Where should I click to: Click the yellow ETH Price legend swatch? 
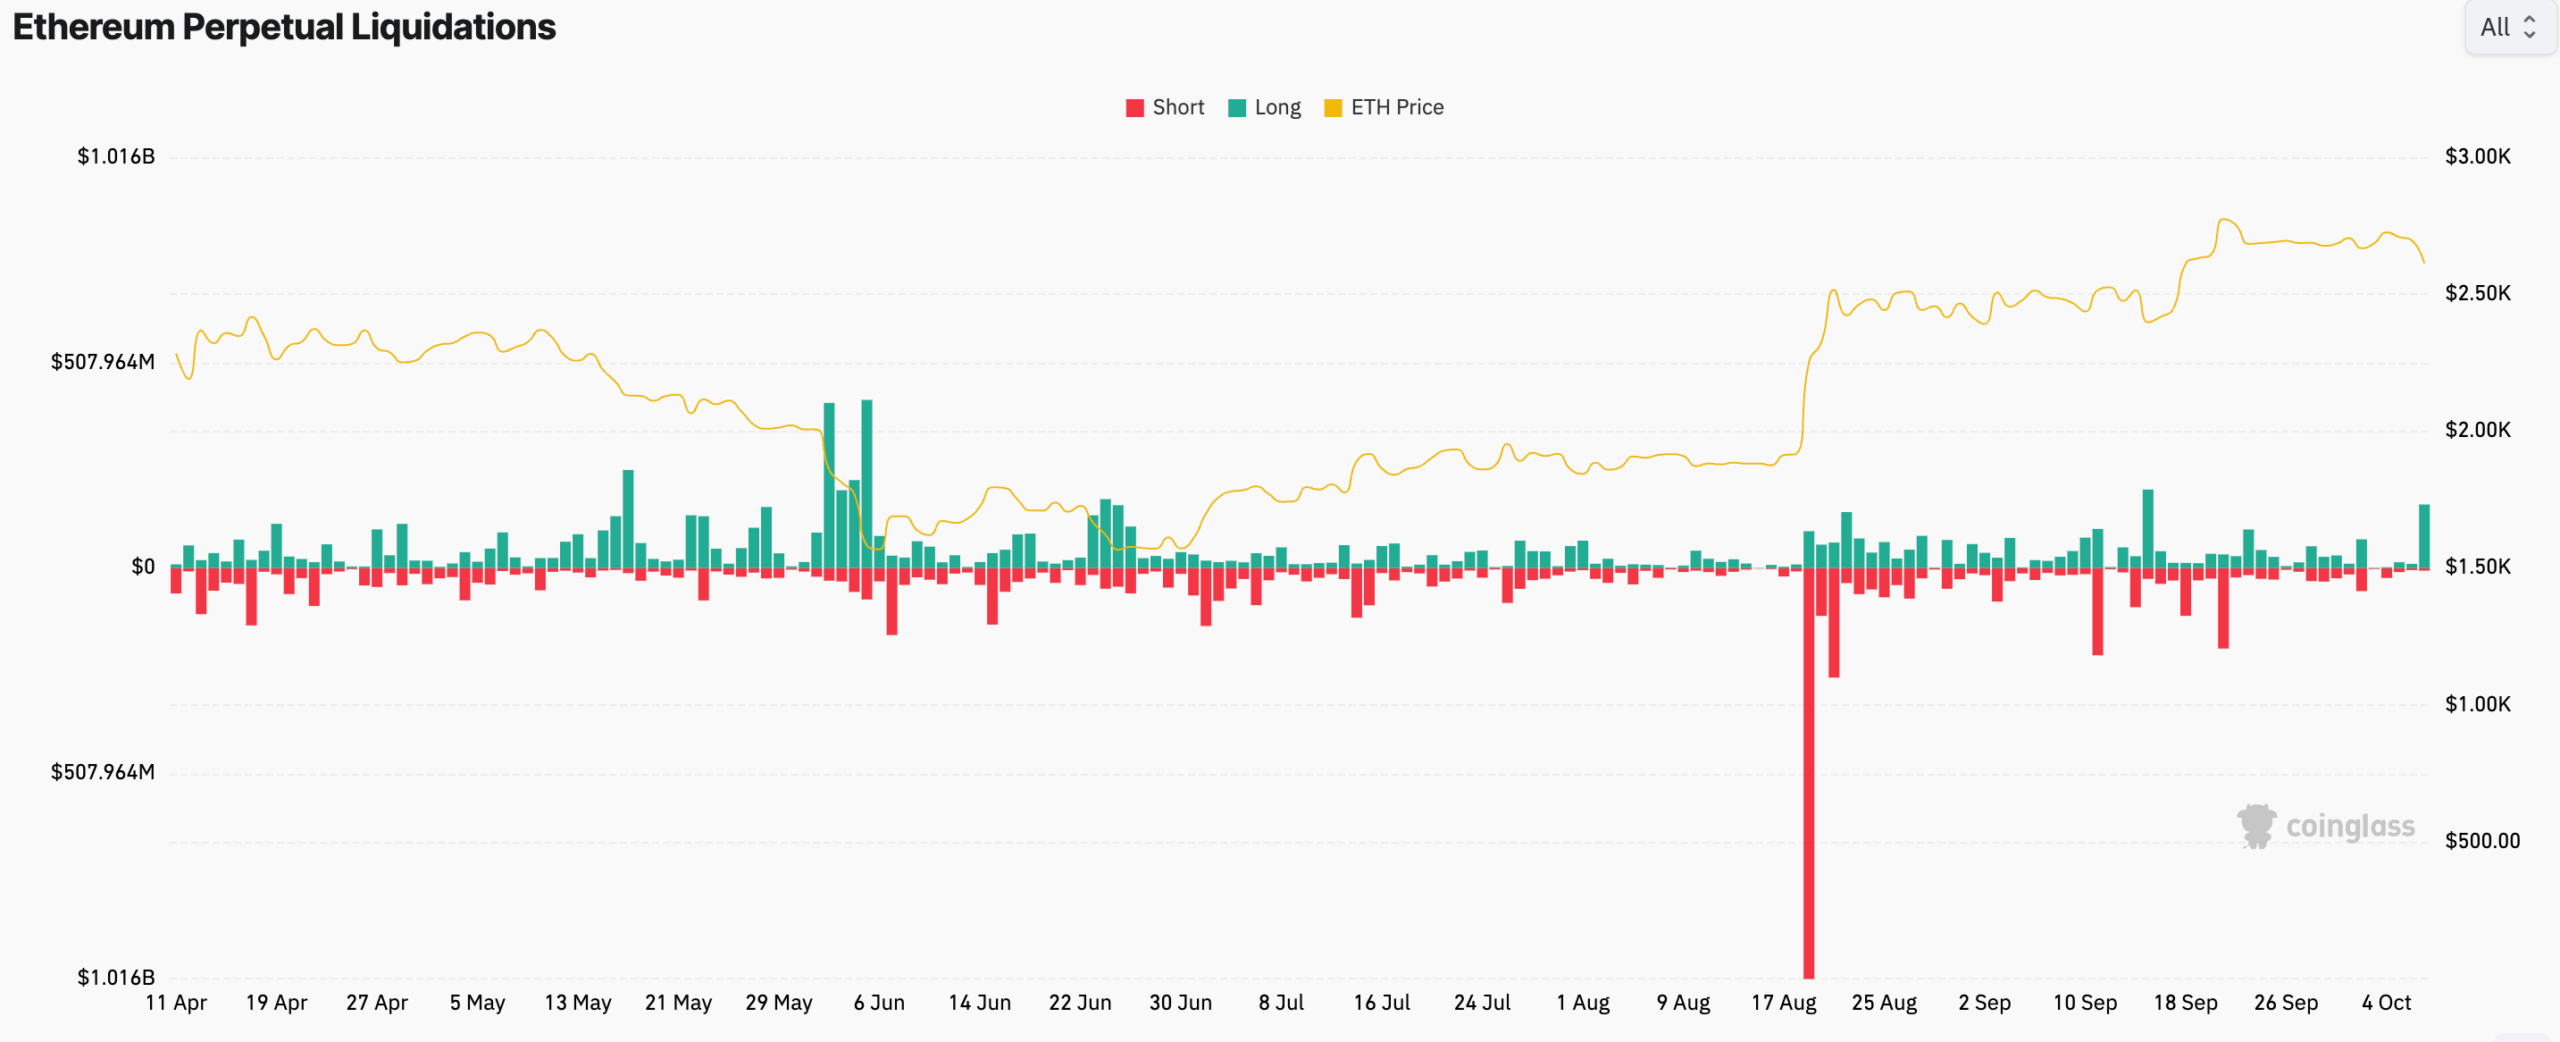pos(1333,108)
